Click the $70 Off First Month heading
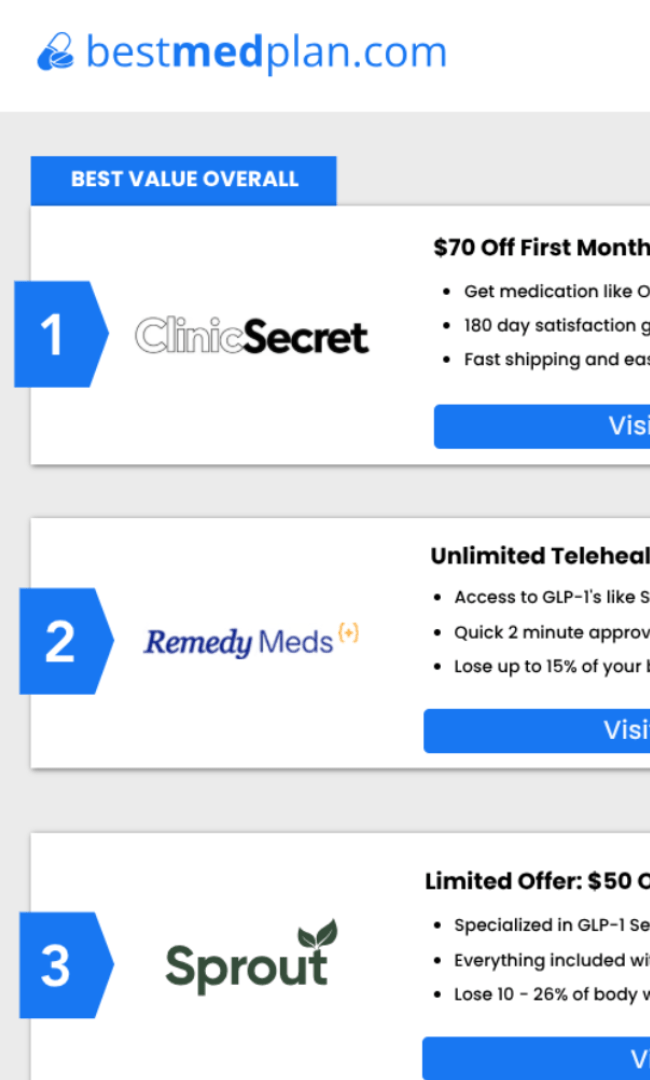 point(541,247)
